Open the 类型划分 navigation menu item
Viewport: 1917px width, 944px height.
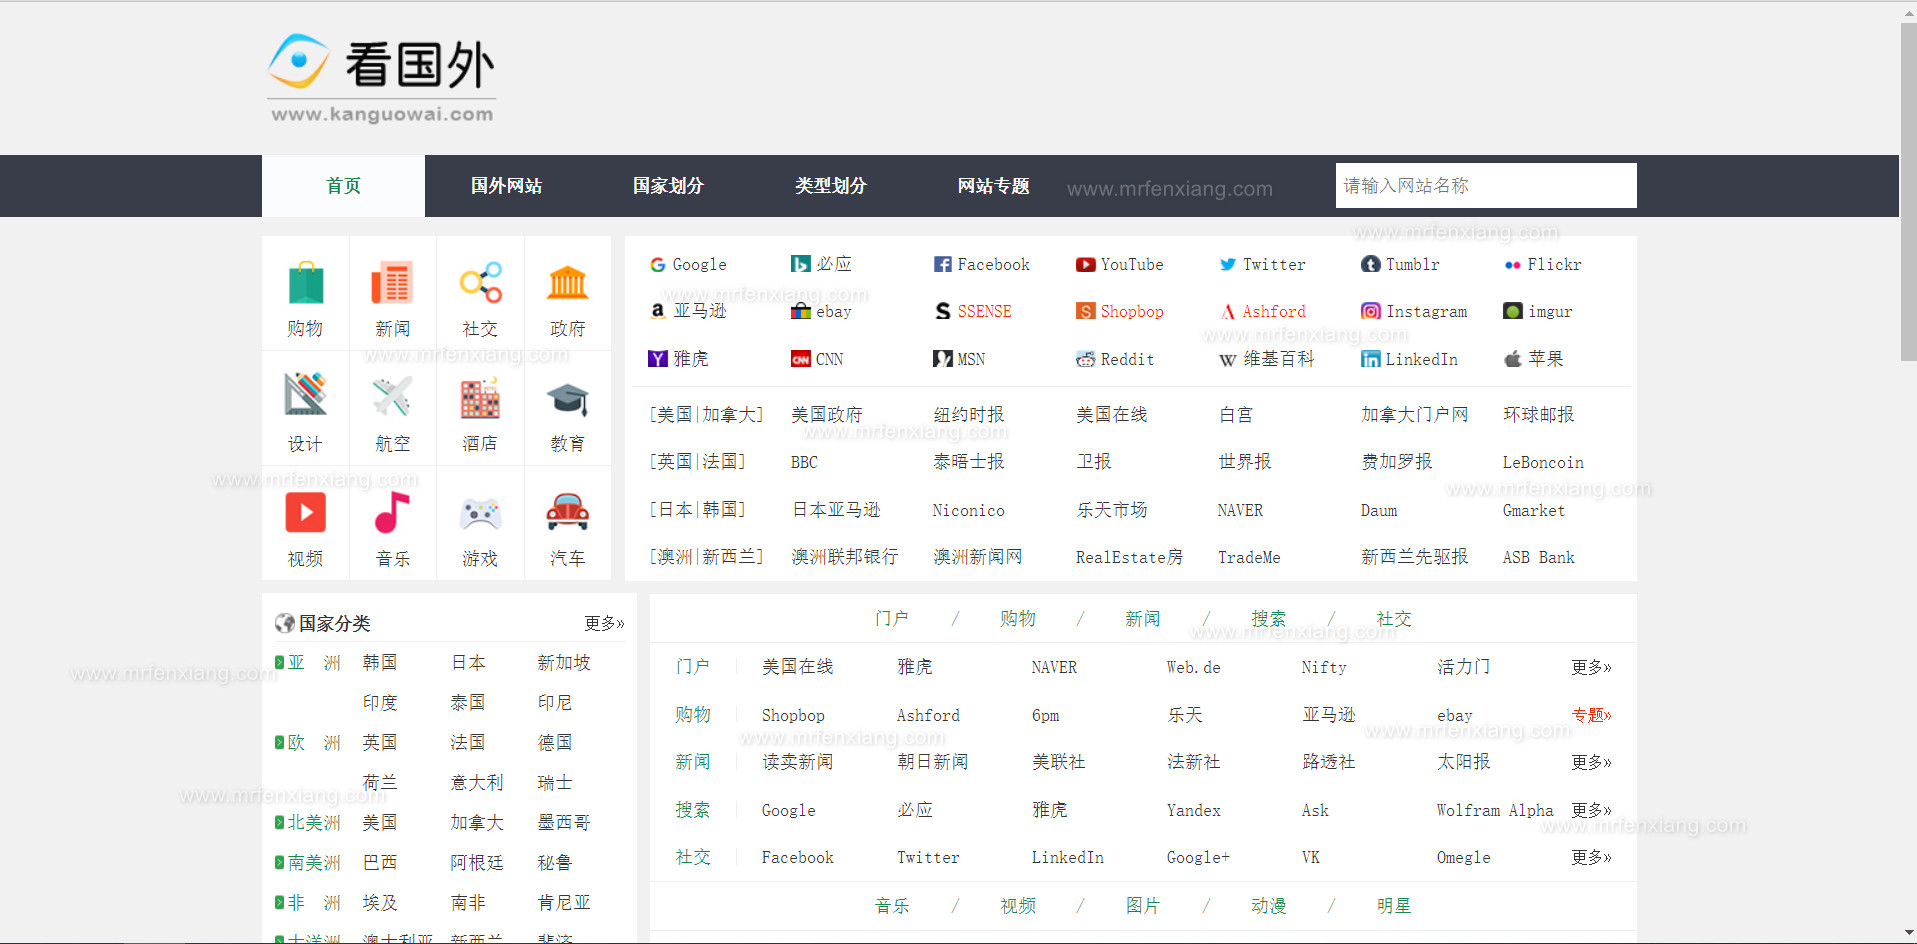pyautogui.click(x=830, y=186)
